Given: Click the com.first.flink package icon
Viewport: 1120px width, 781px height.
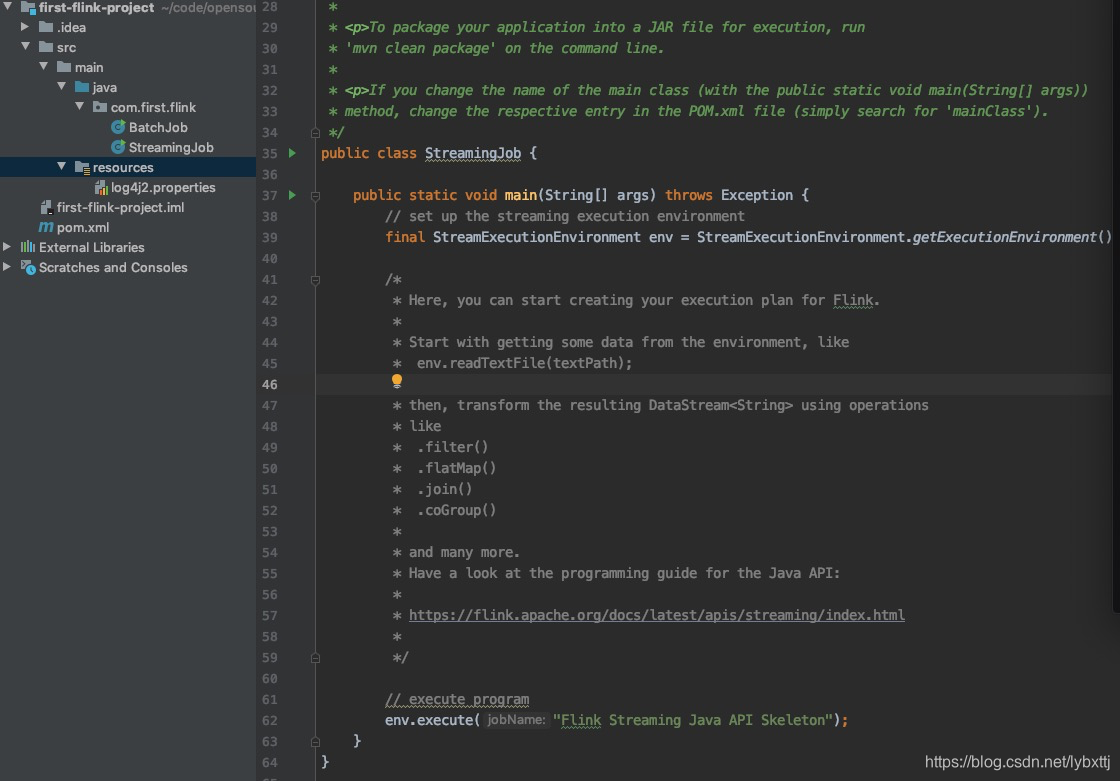Looking at the screenshot, I should tap(100, 107).
